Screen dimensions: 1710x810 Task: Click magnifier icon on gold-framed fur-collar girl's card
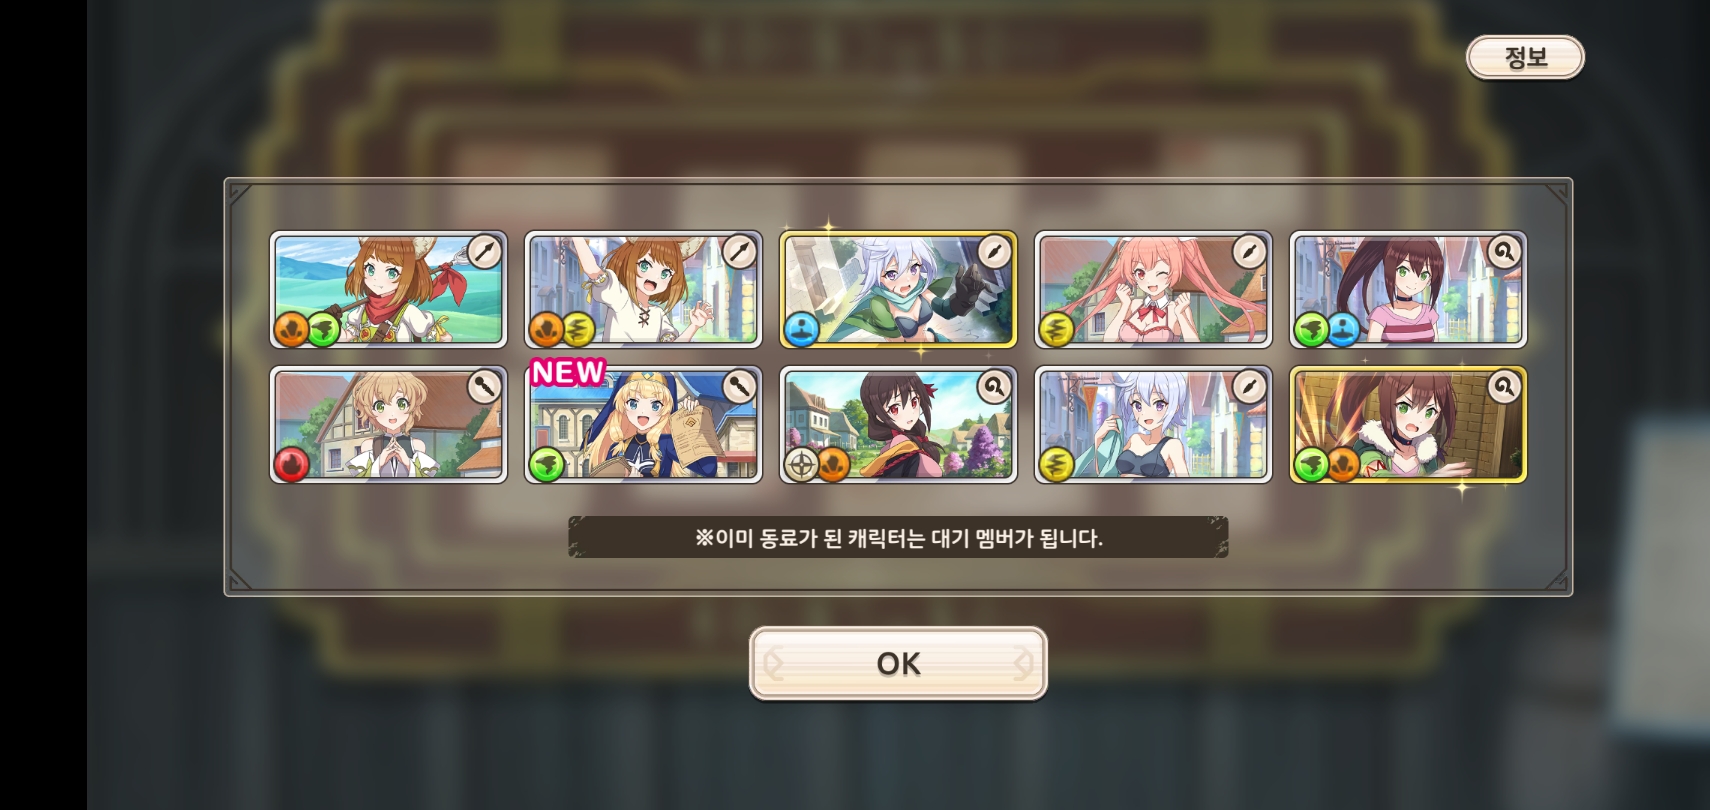tap(1504, 386)
